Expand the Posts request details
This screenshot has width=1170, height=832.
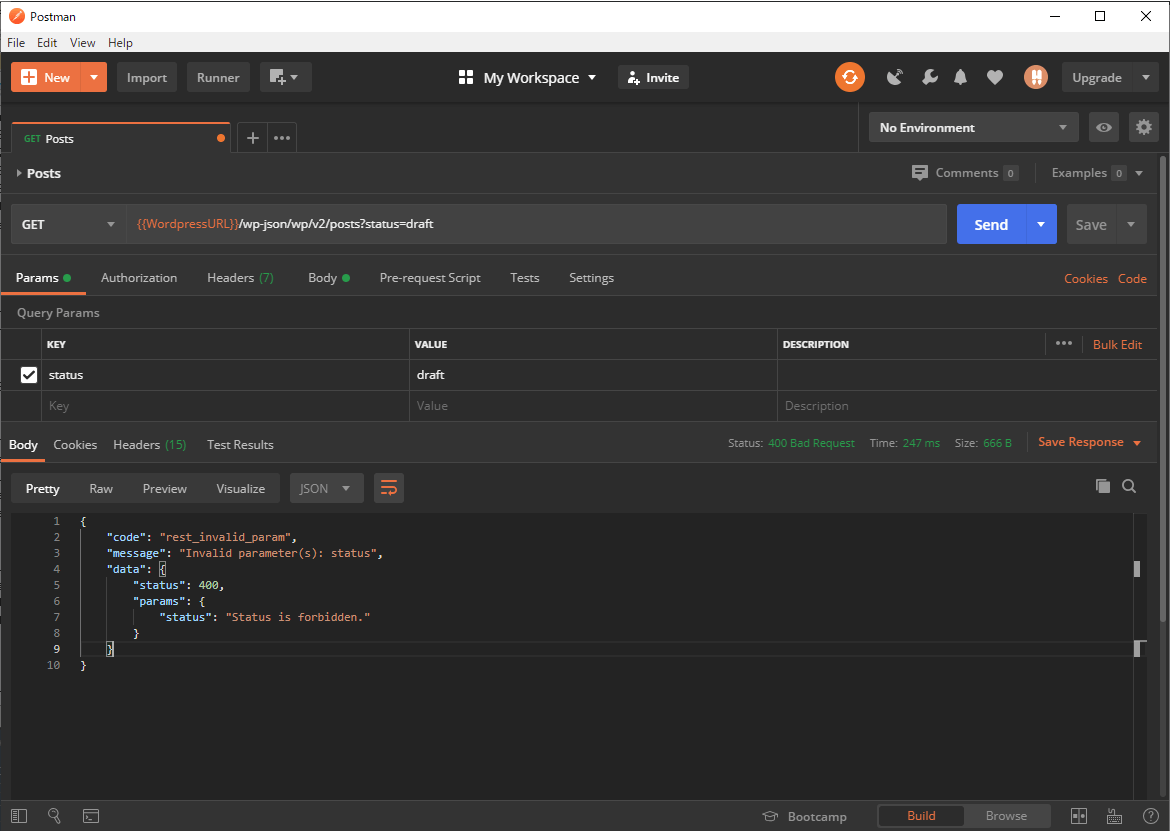19,173
